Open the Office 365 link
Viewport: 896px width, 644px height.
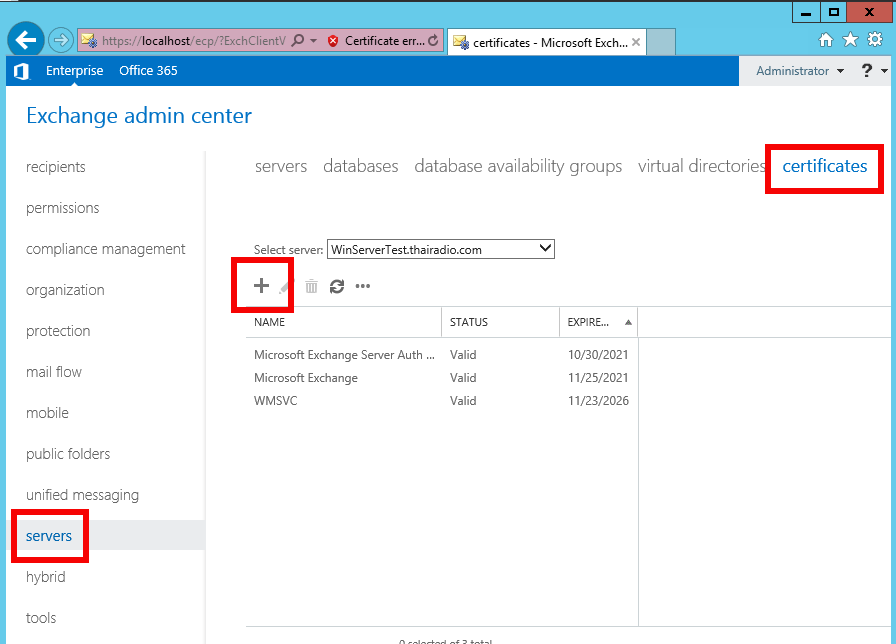coord(148,71)
